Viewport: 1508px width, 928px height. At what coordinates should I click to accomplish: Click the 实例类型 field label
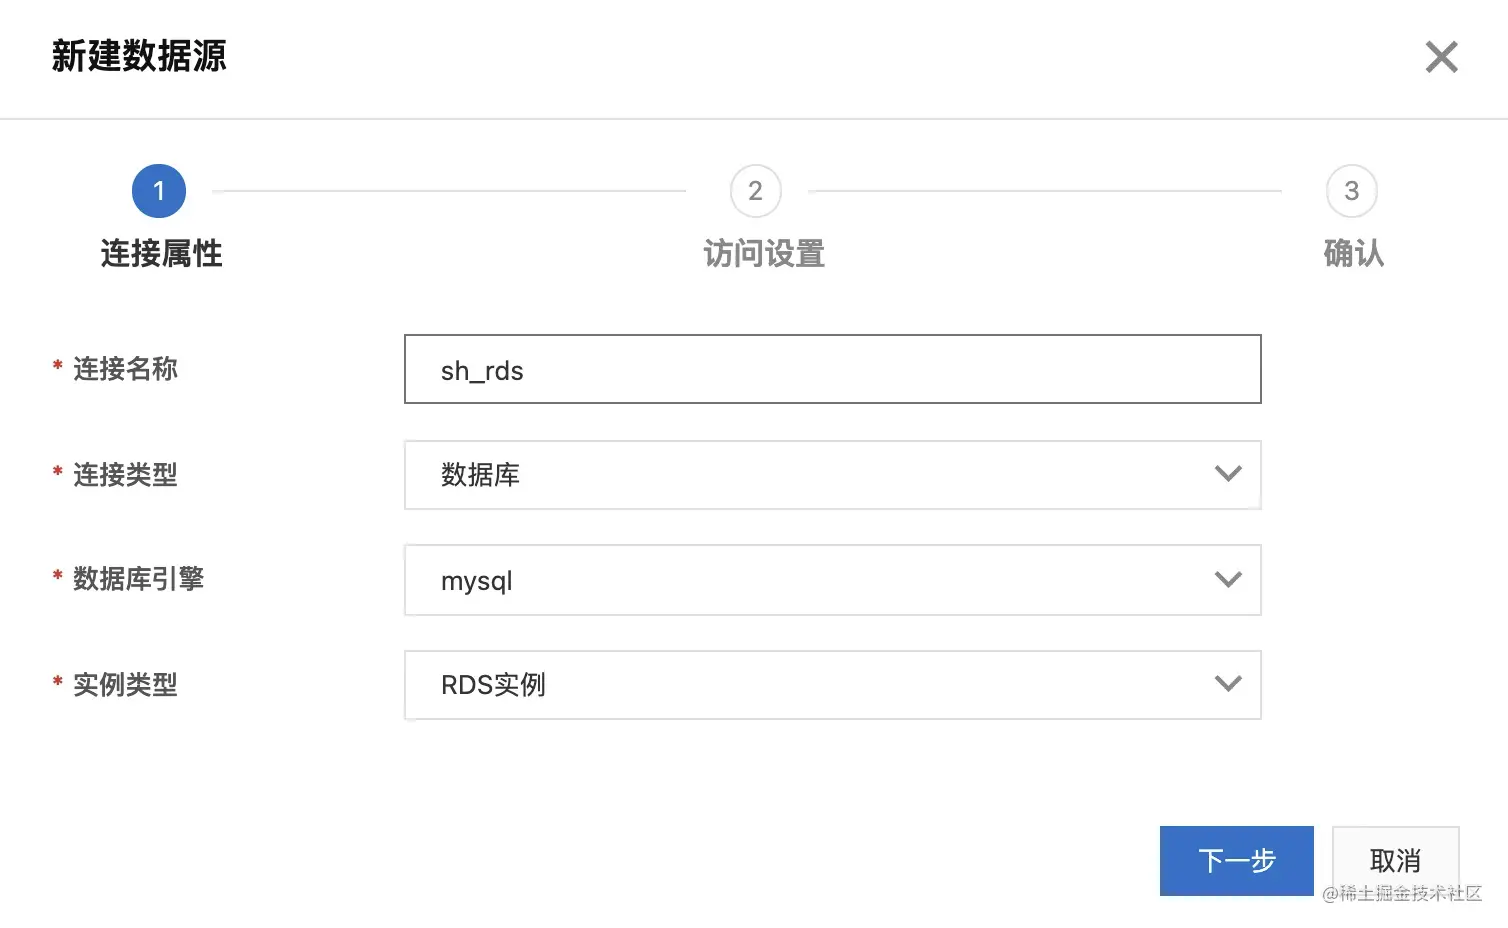125,685
